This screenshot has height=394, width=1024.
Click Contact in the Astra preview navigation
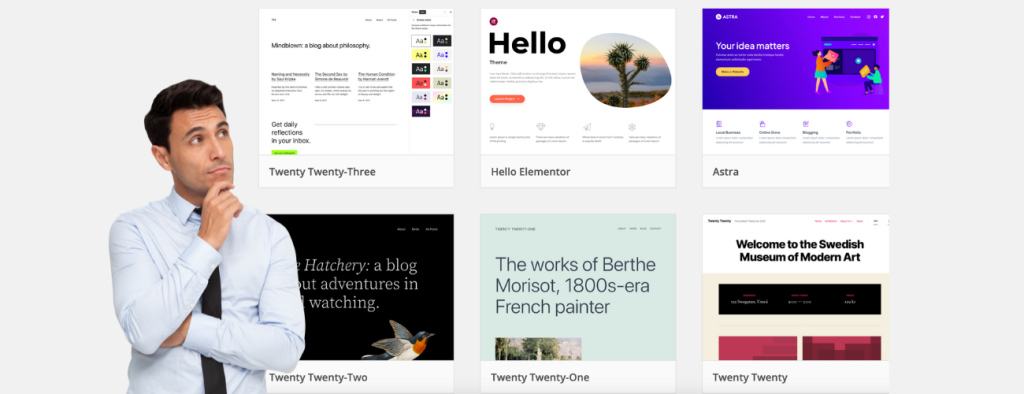[856, 16]
